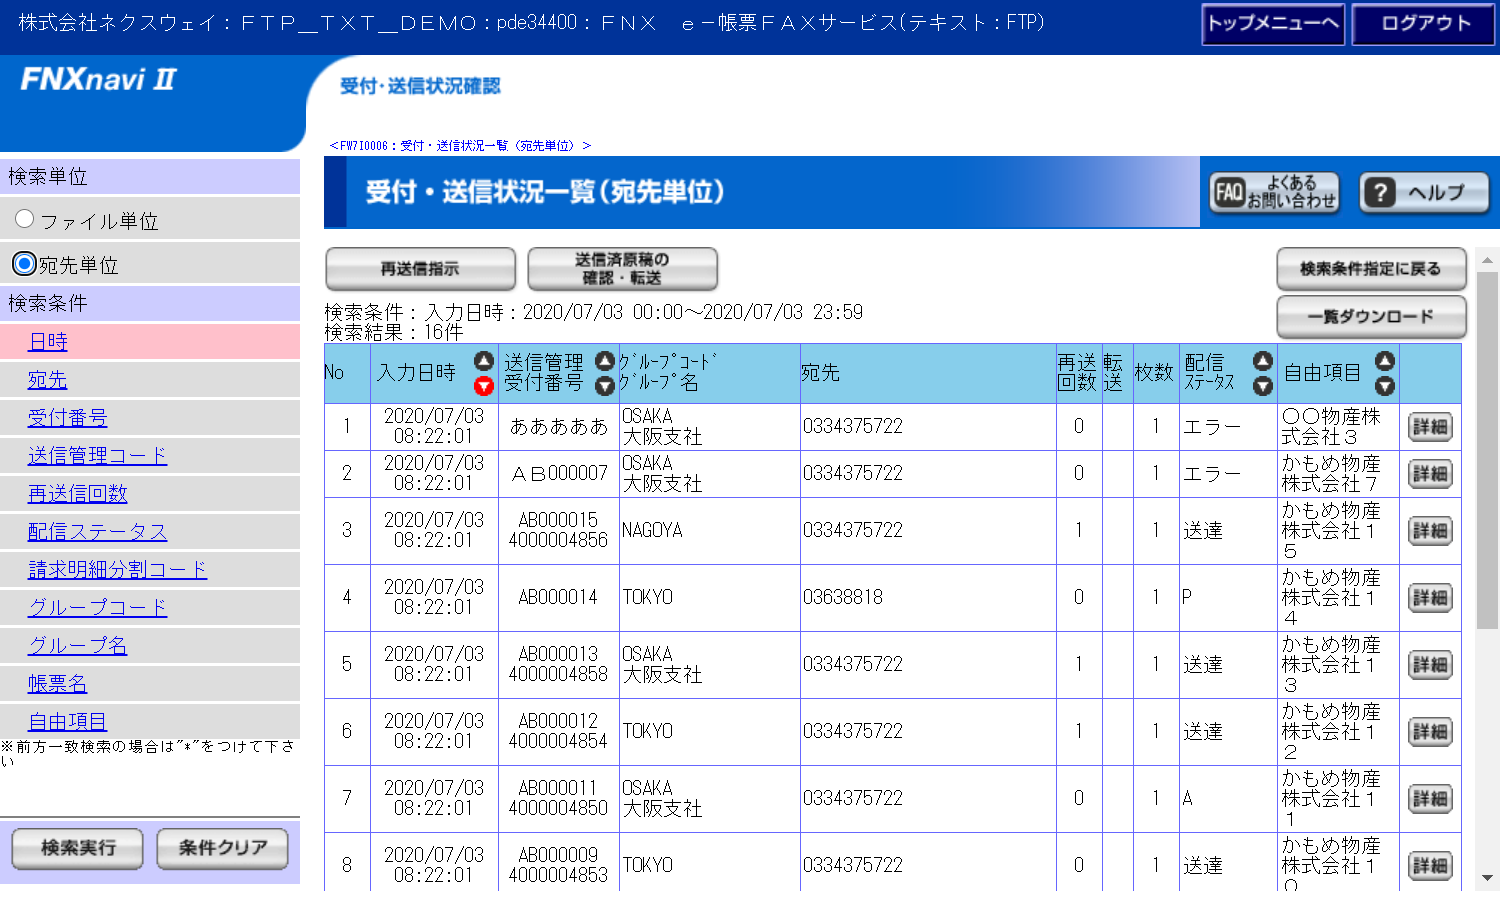Open 詳細 for row 3 AB000015
The height and width of the screenshot is (898, 1507).
[x=1430, y=531]
